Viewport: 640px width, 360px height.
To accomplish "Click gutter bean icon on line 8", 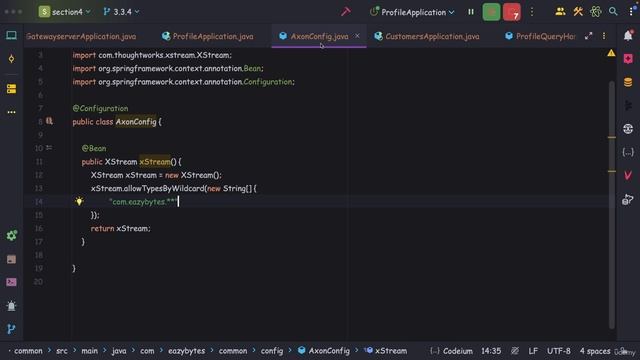I will (49, 121).
